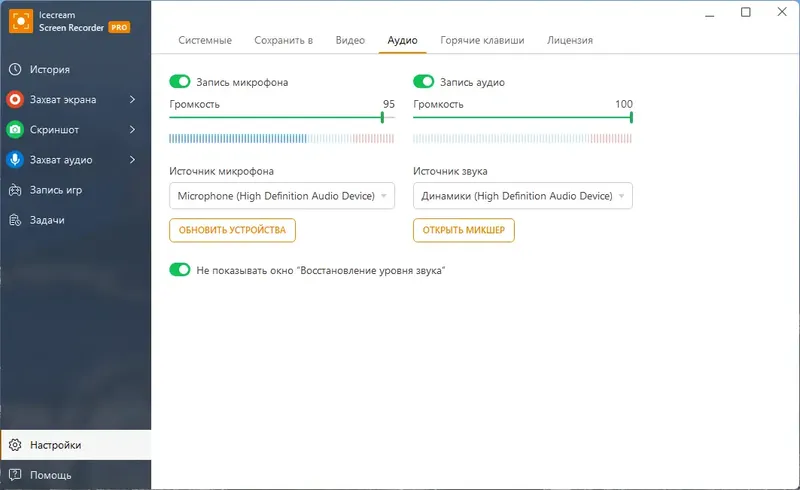The image size is (800, 490).
Task: Click the green Screenshot camera icon
Action: pos(15,130)
